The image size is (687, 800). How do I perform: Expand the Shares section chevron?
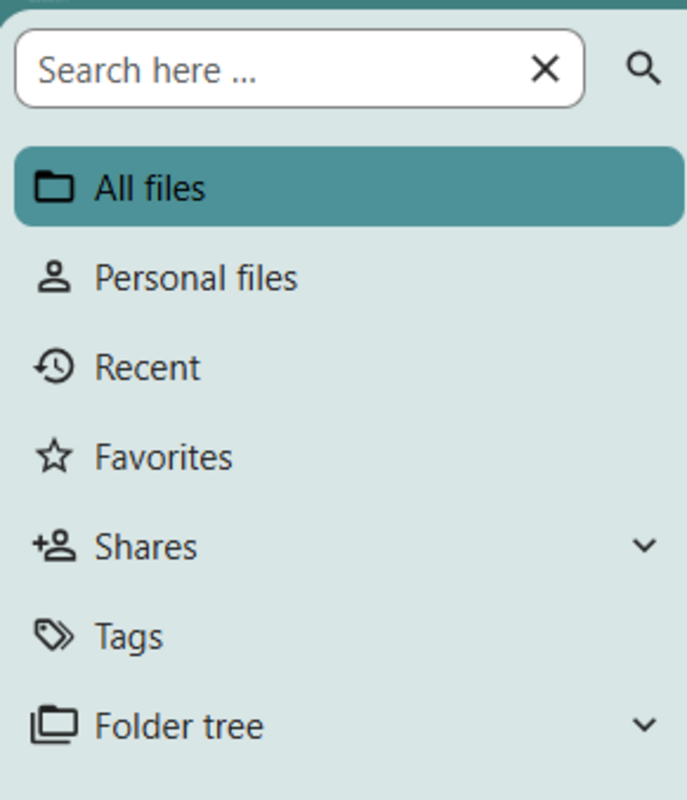pyautogui.click(x=645, y=546)
